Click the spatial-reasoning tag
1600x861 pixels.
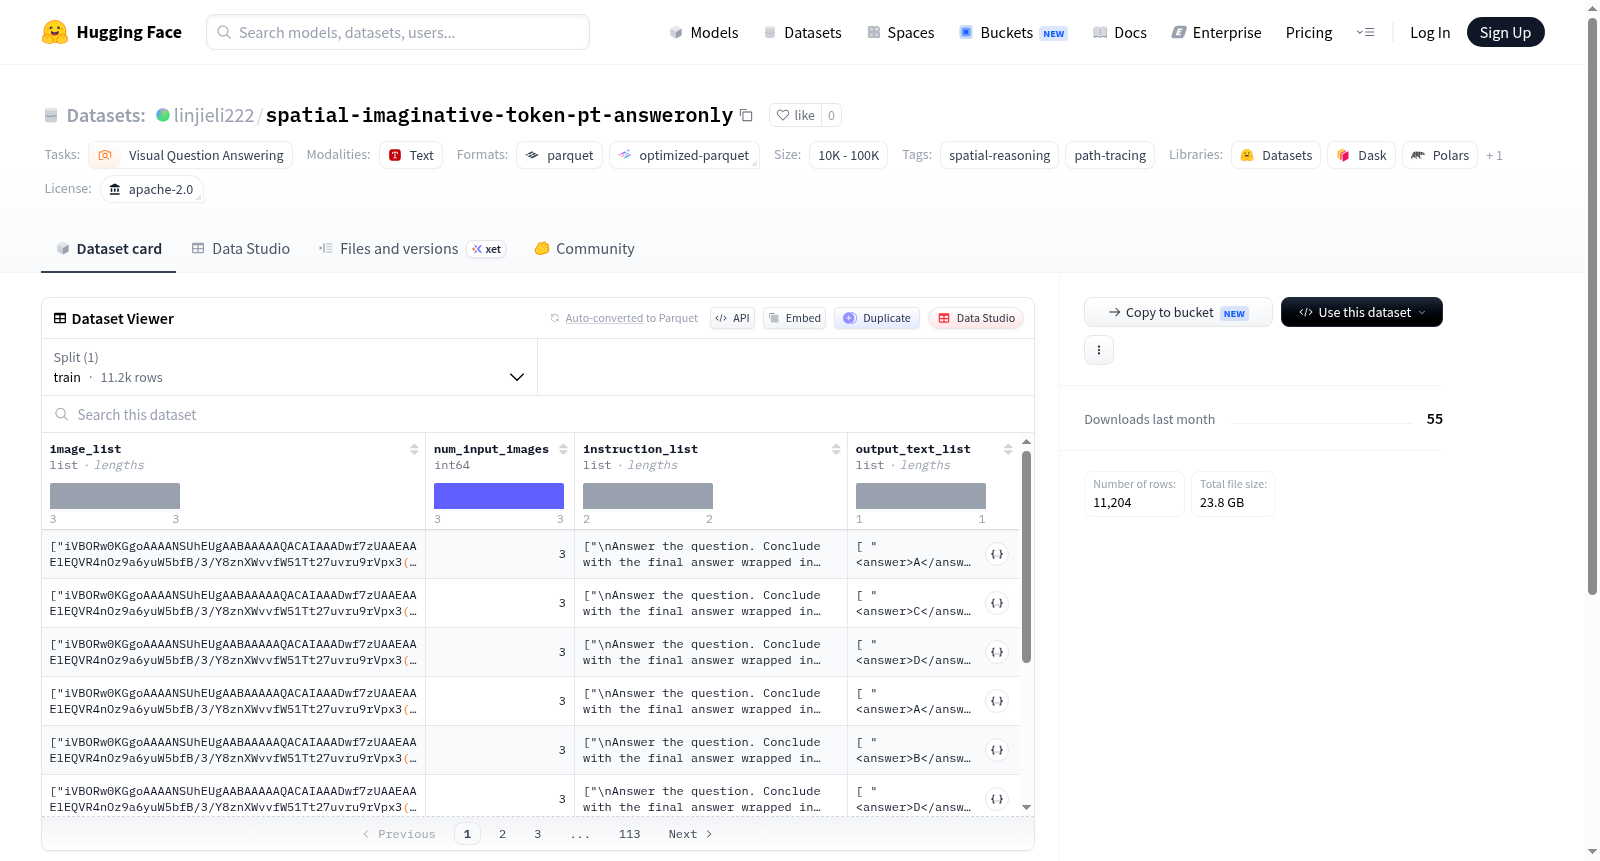[x=999, y=155]
